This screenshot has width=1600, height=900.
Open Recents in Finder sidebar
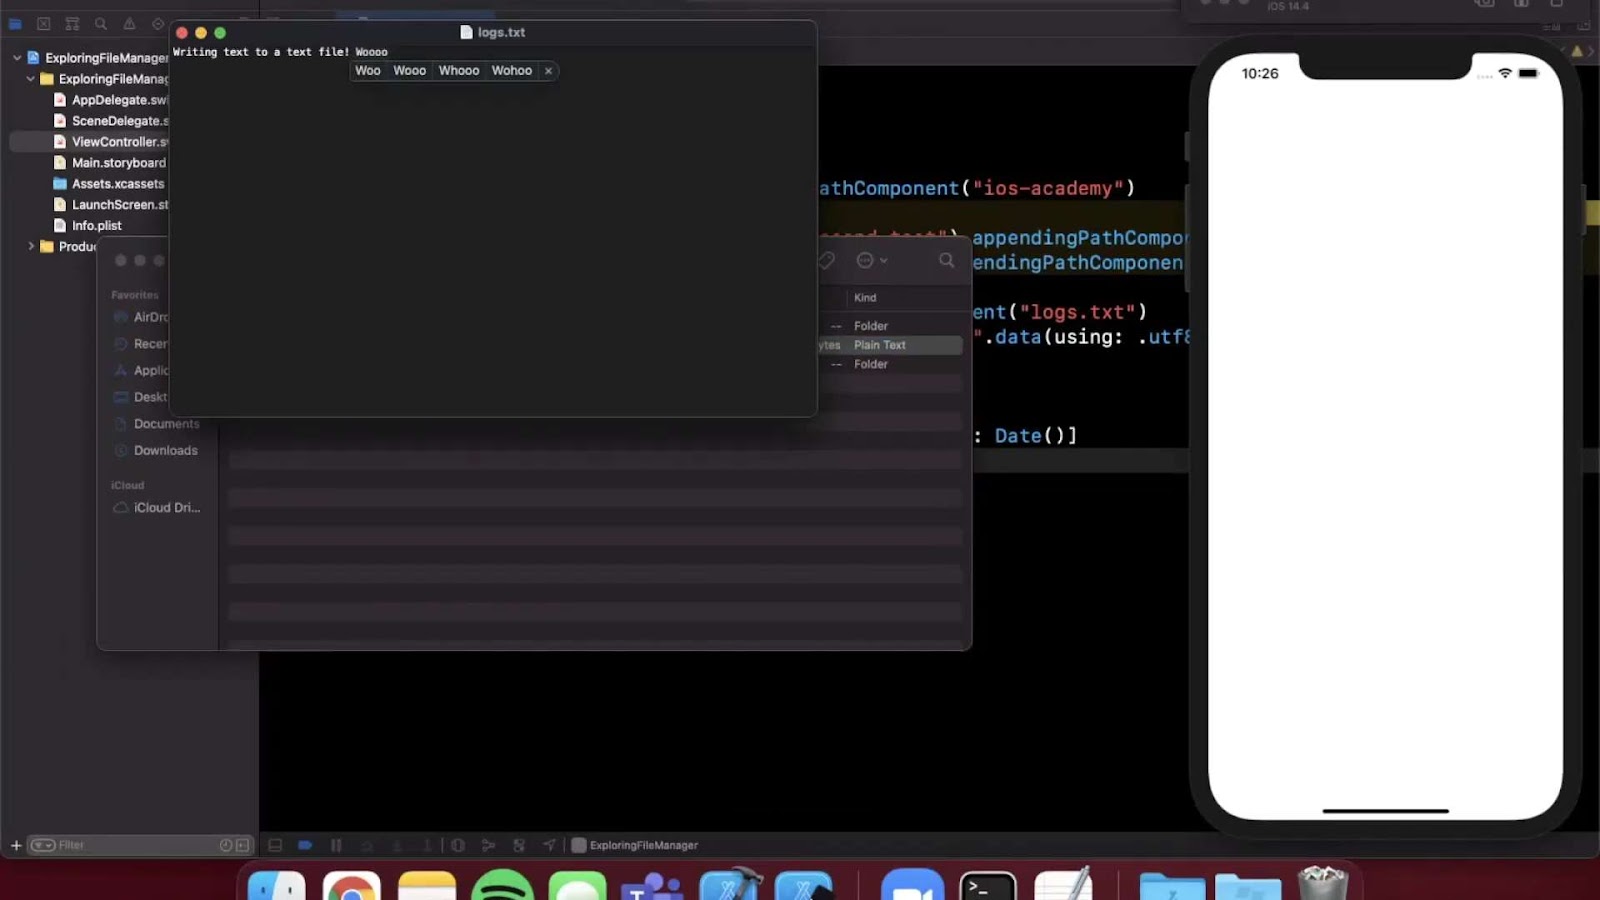pyautogui.click(x=140, y=344)
